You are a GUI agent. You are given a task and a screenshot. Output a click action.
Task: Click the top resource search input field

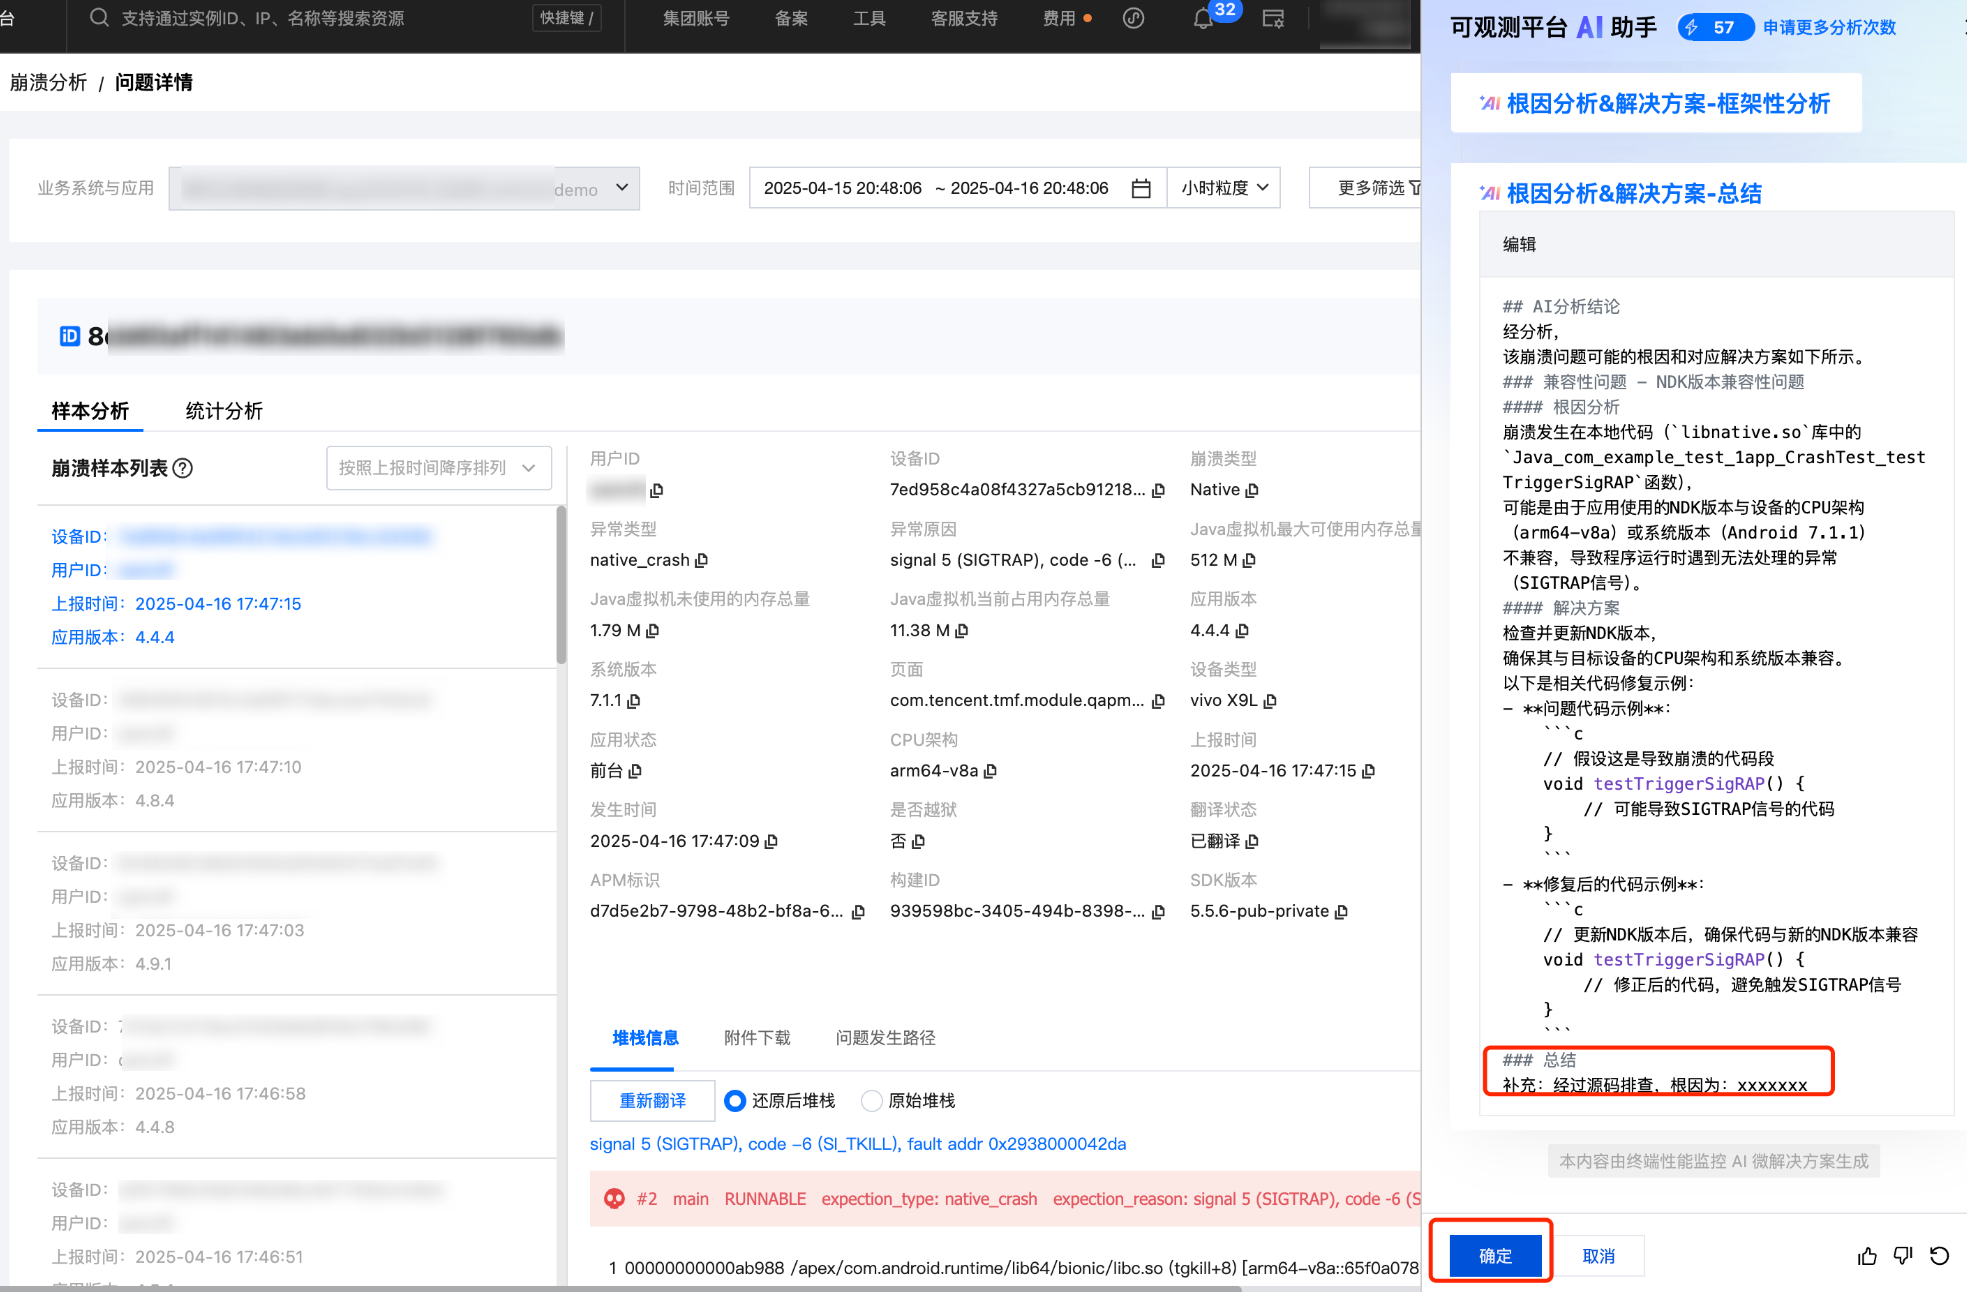coord(263,18)
